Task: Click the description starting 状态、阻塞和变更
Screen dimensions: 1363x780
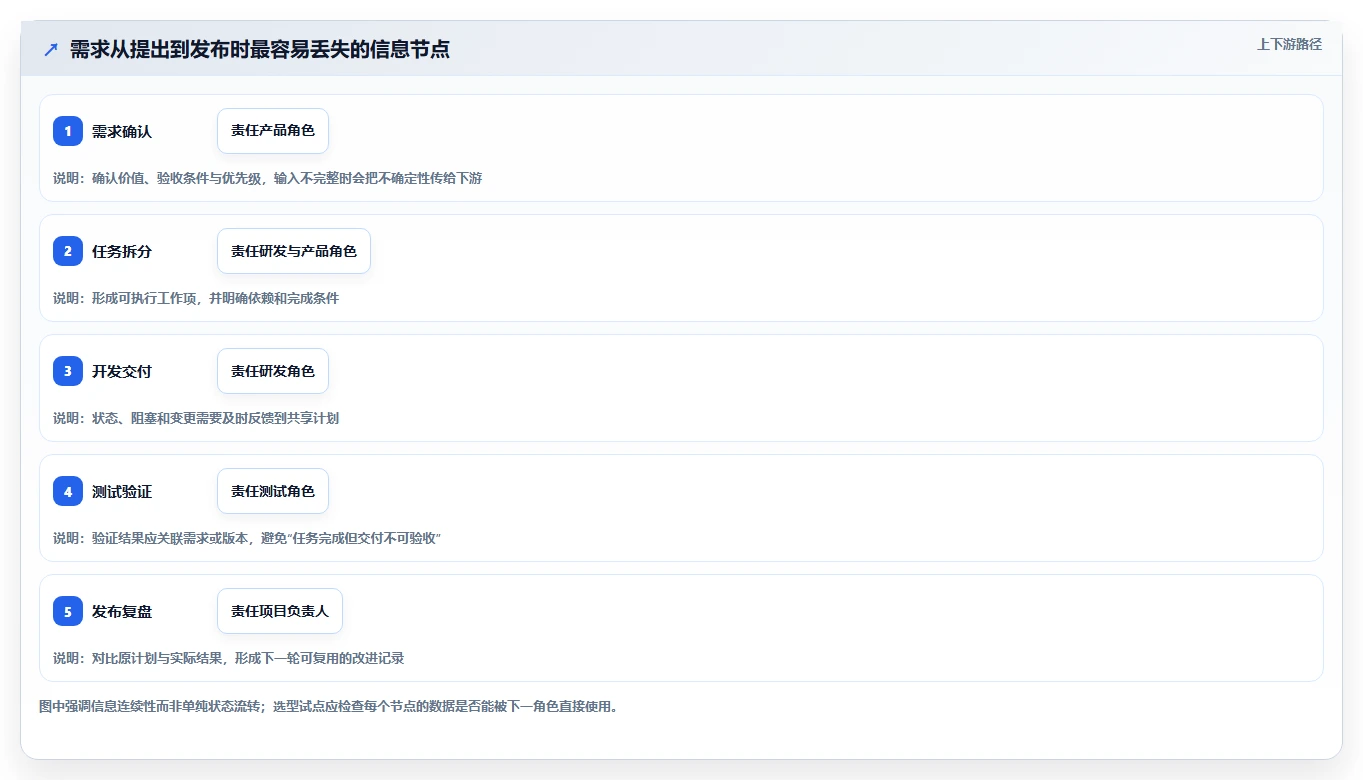Action: tap(196, 418)
